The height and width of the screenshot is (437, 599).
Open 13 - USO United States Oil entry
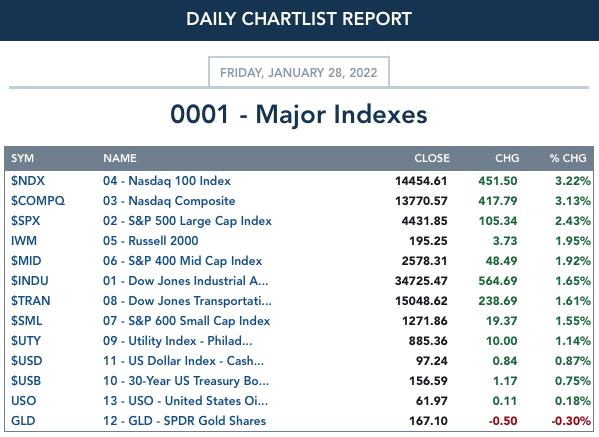pyautogui.click(x=186, y=401)
